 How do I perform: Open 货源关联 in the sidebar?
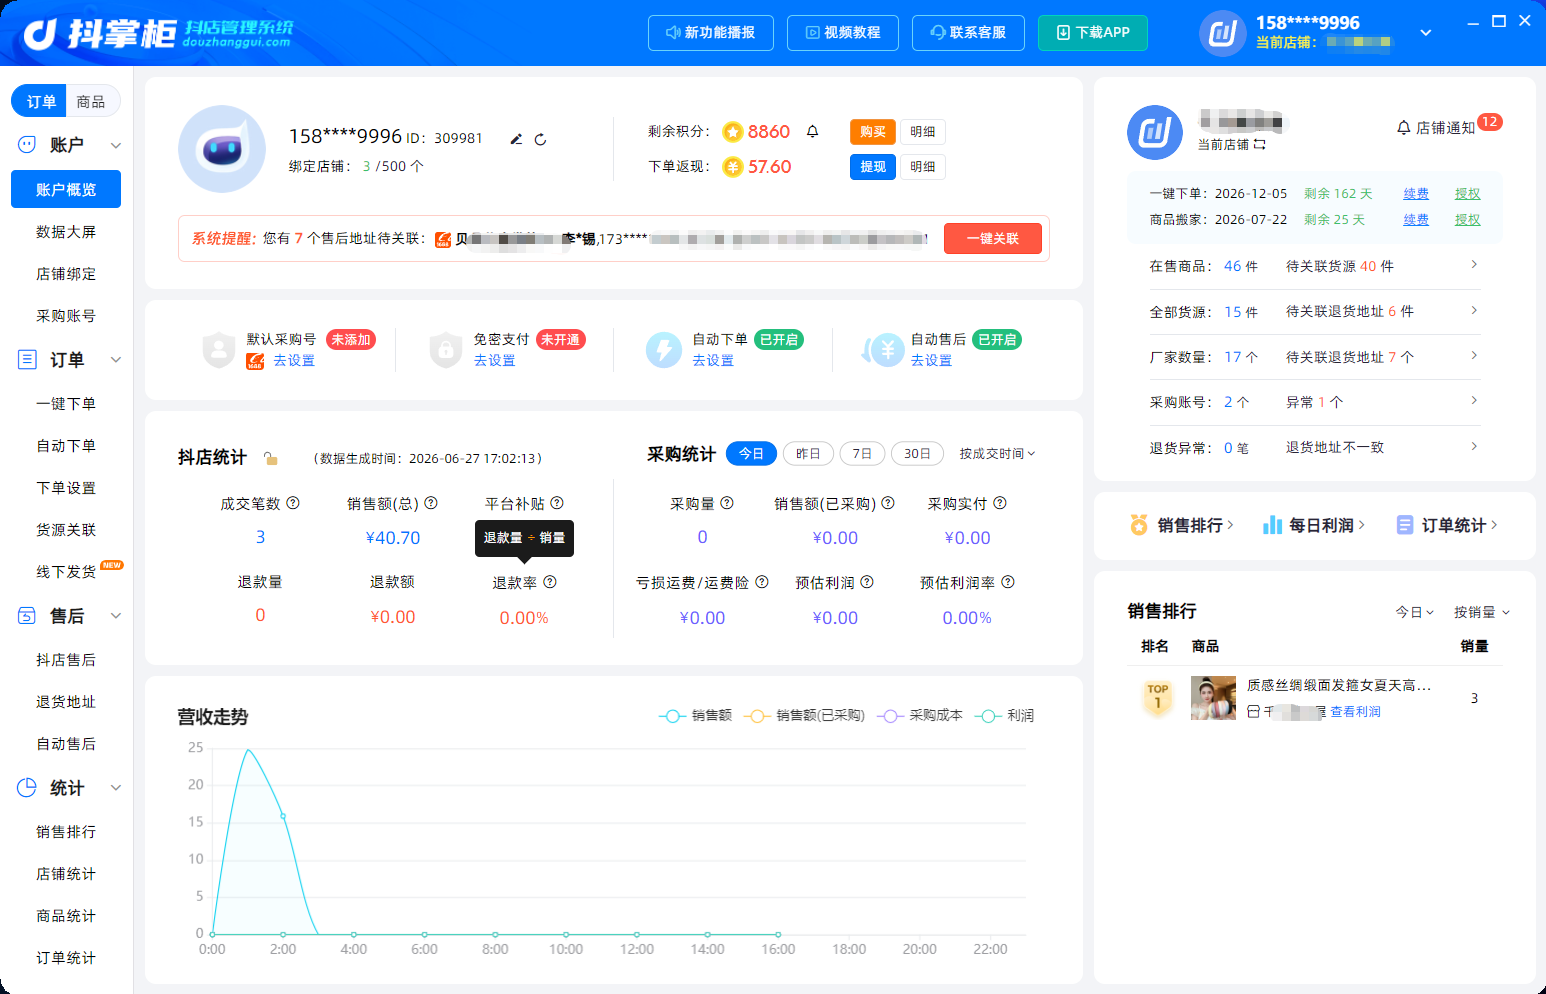[66, 530]
